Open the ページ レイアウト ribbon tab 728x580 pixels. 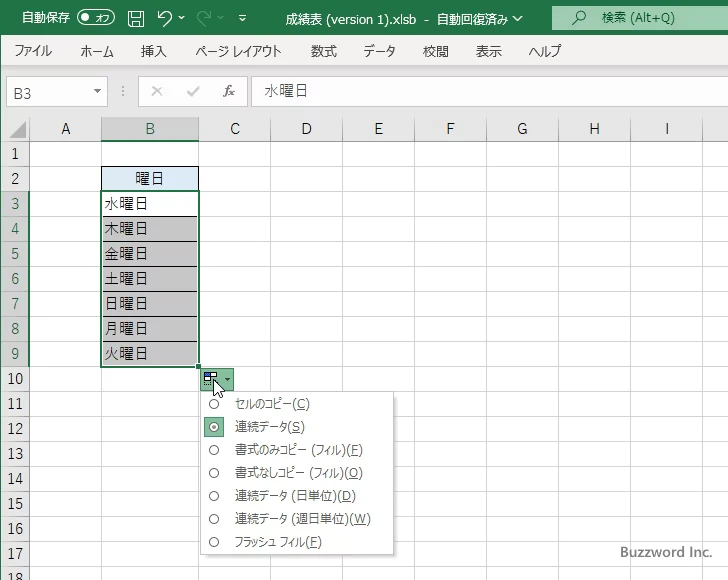(x=238, y=51)
